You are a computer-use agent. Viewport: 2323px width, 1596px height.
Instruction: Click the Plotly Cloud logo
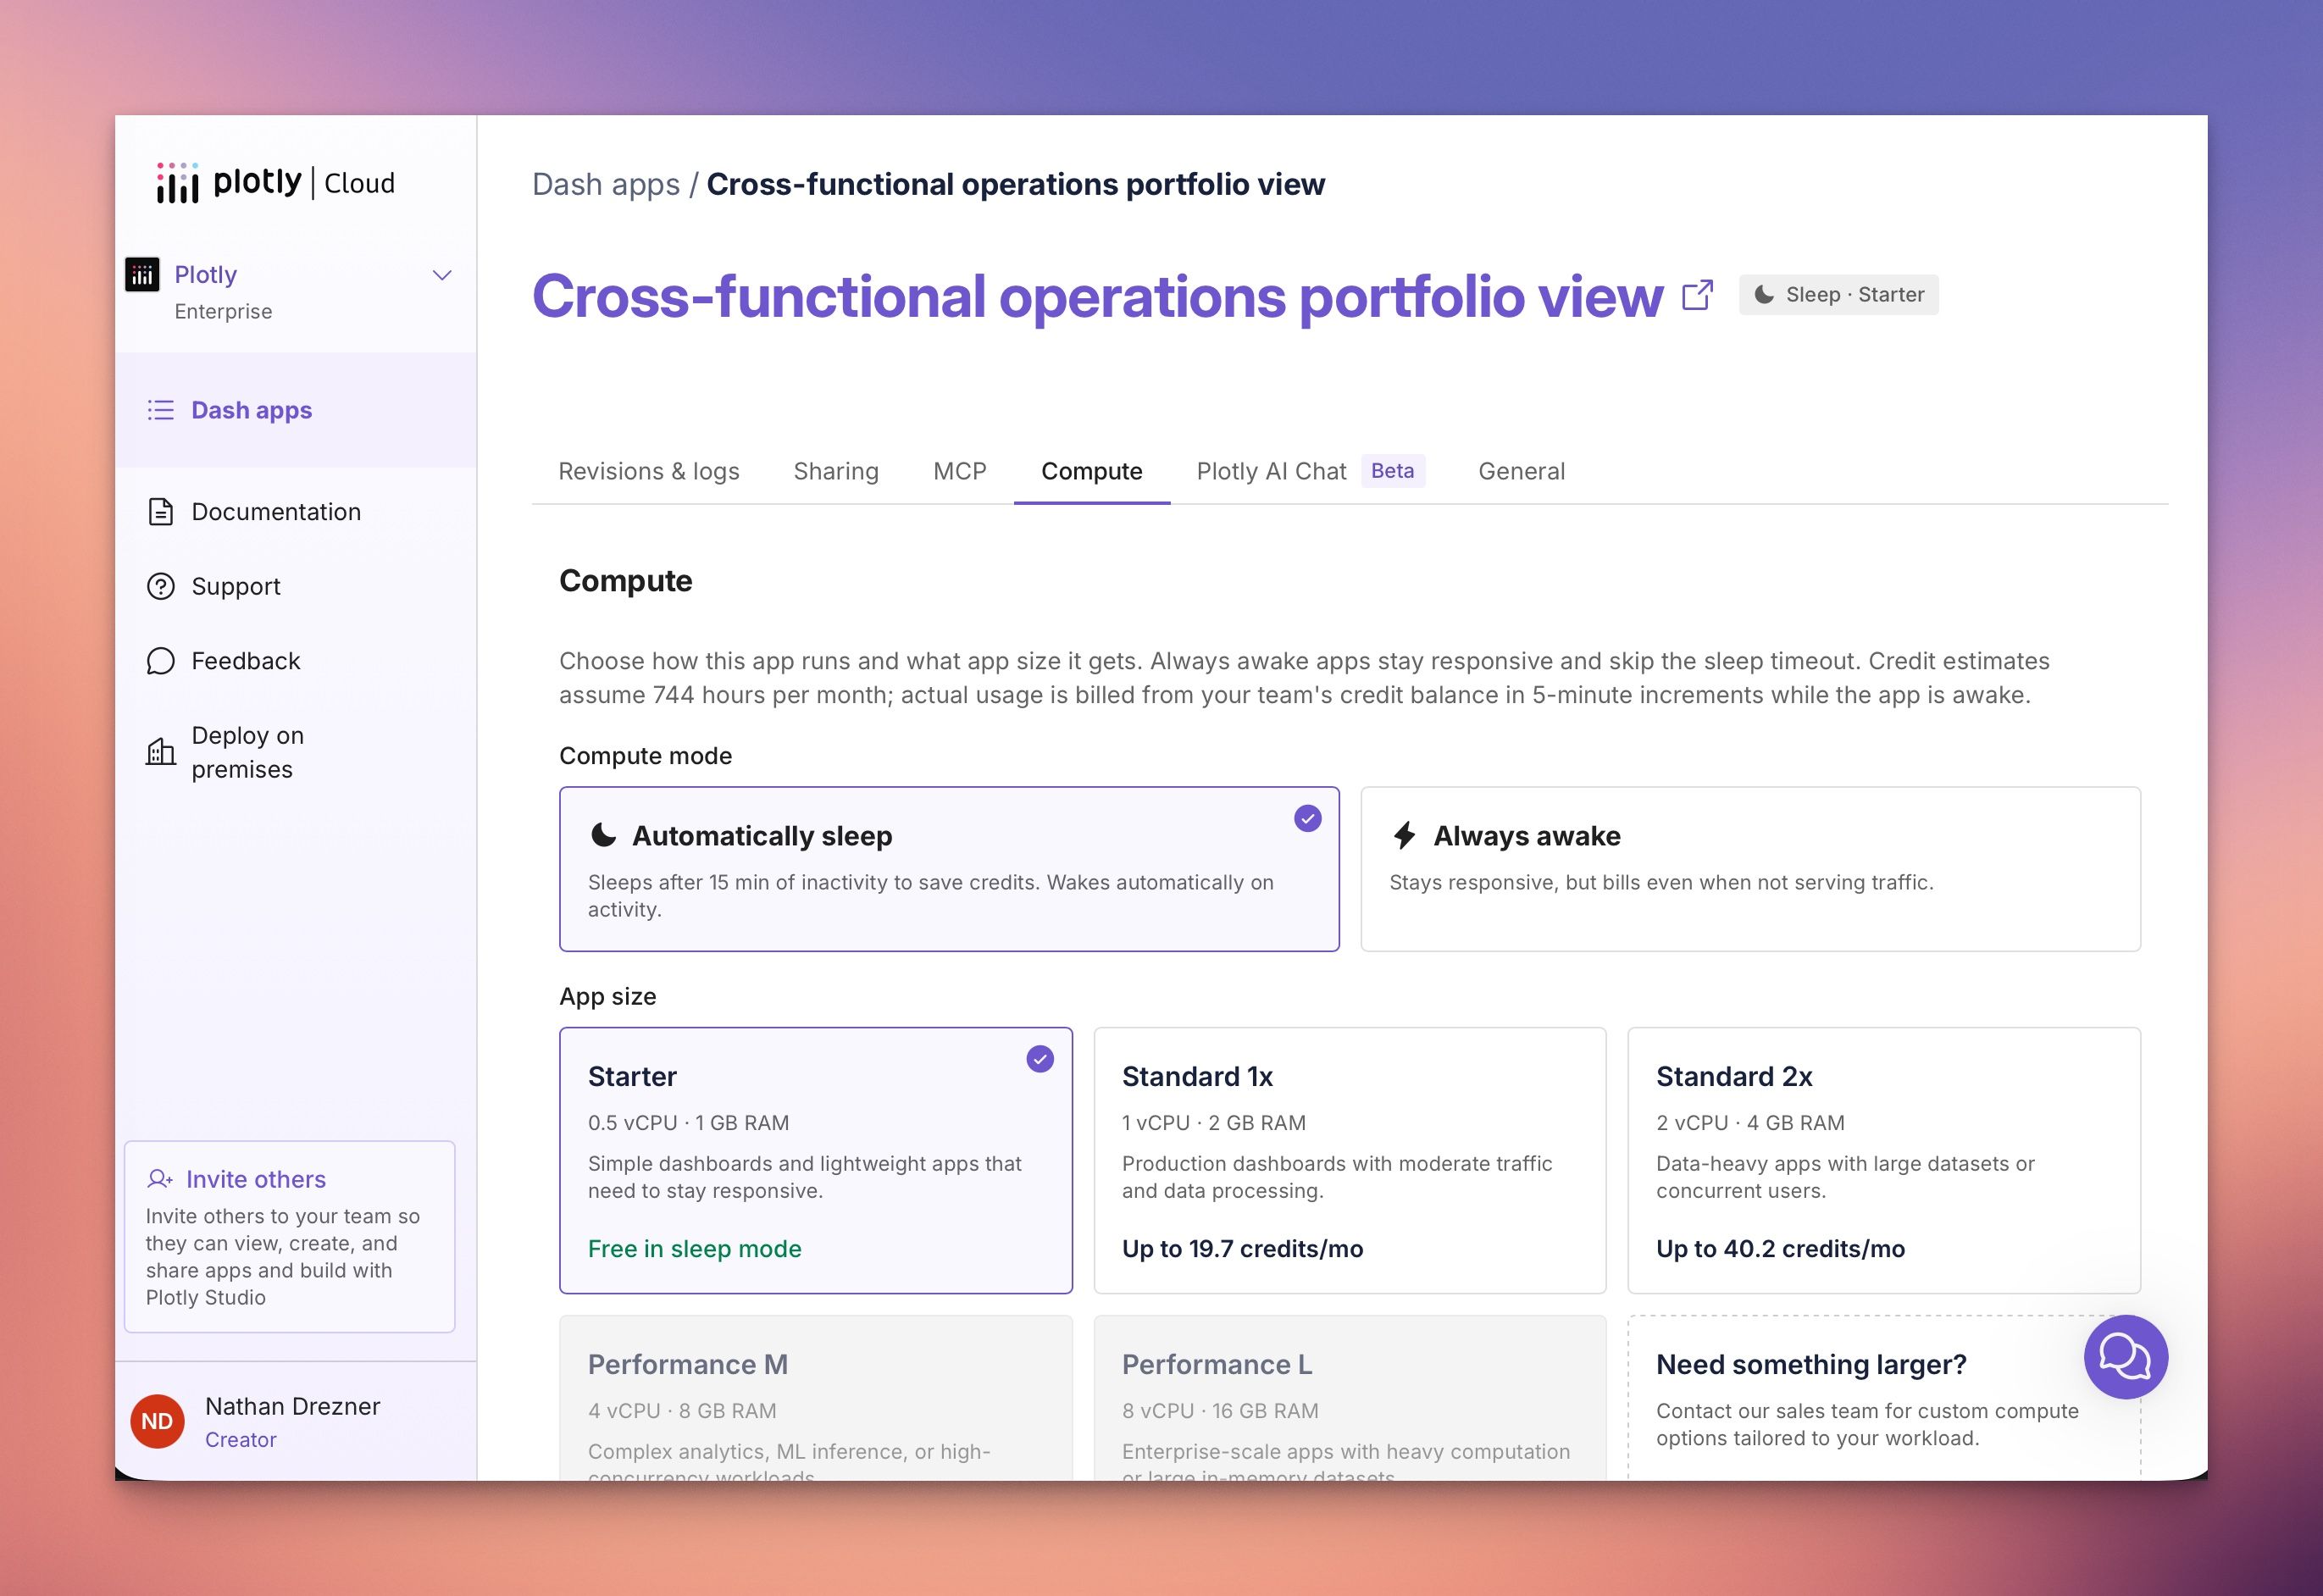(275, 183)
